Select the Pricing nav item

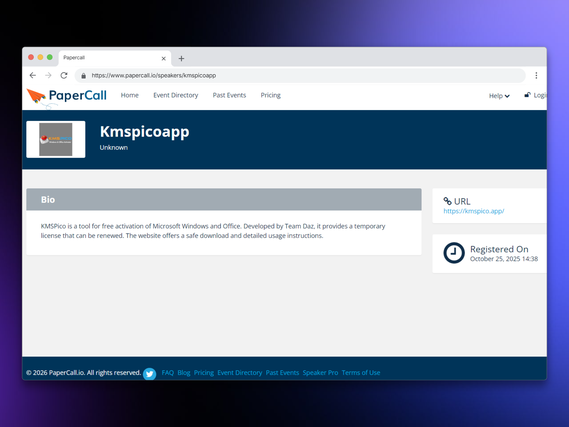(270, 95)
